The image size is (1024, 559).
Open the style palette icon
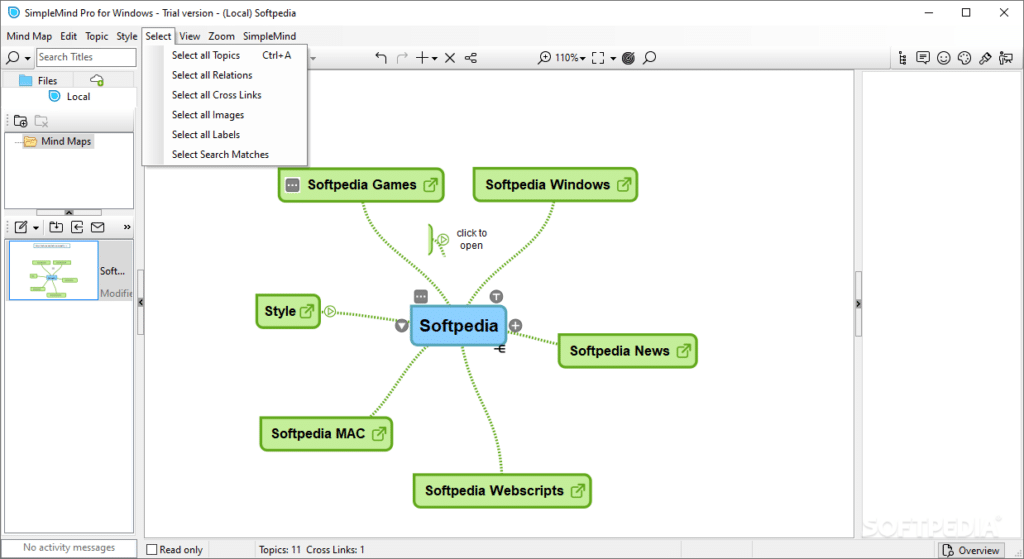[965, 58]
